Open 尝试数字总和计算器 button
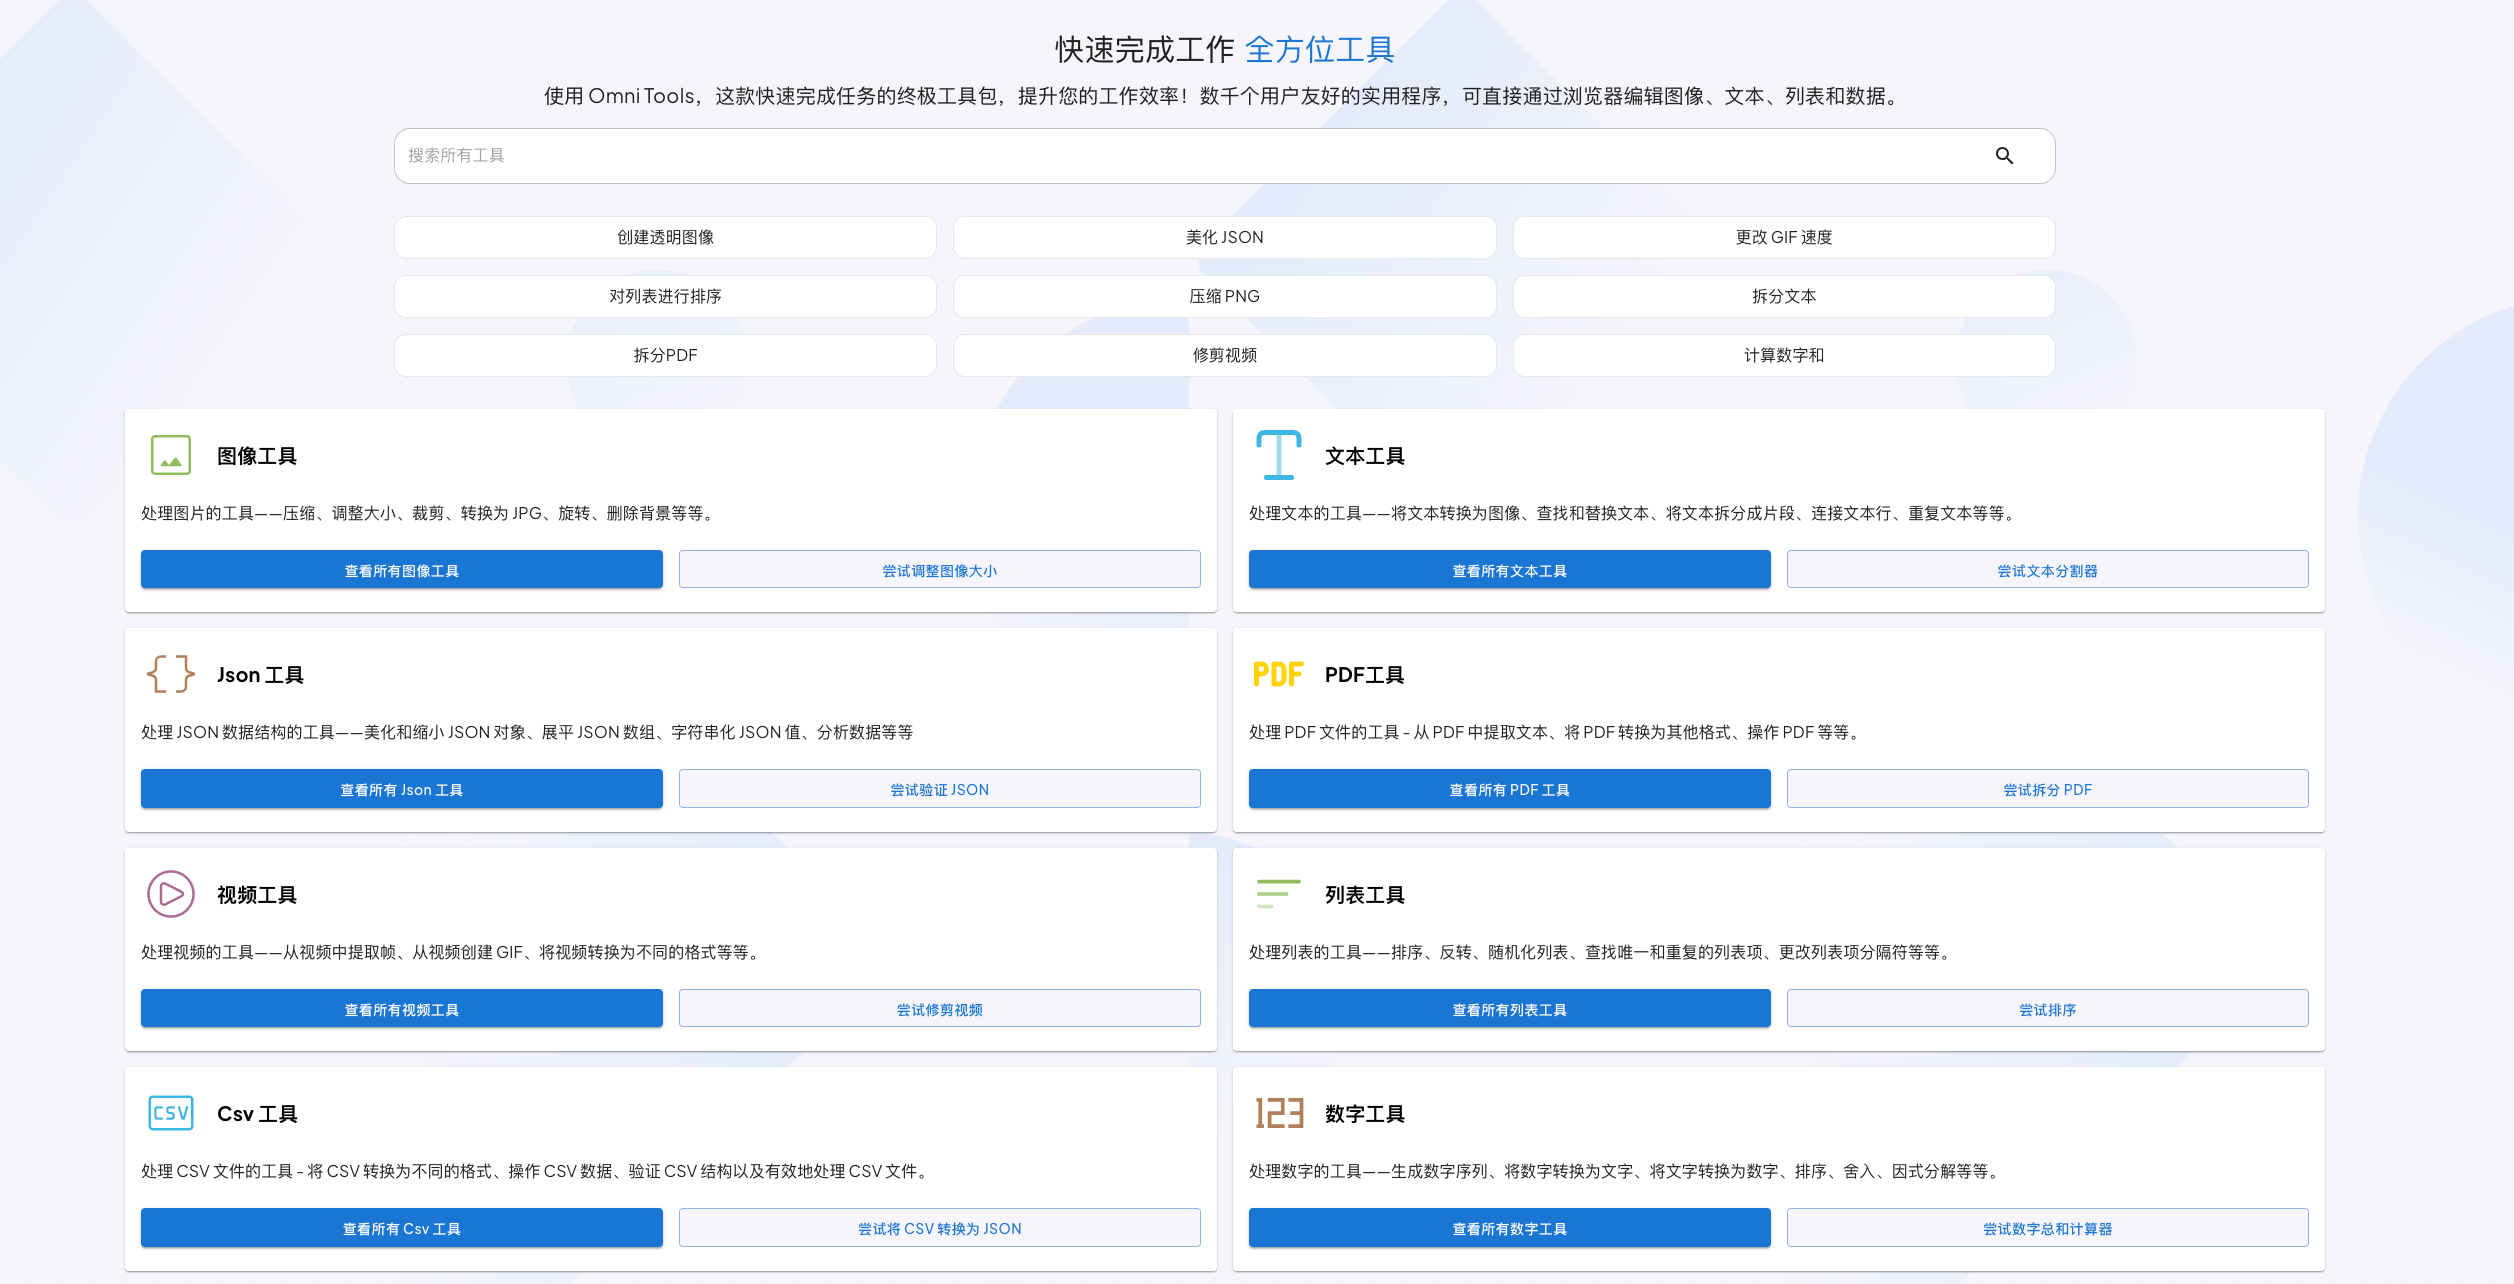 tap(2047, 1228)
